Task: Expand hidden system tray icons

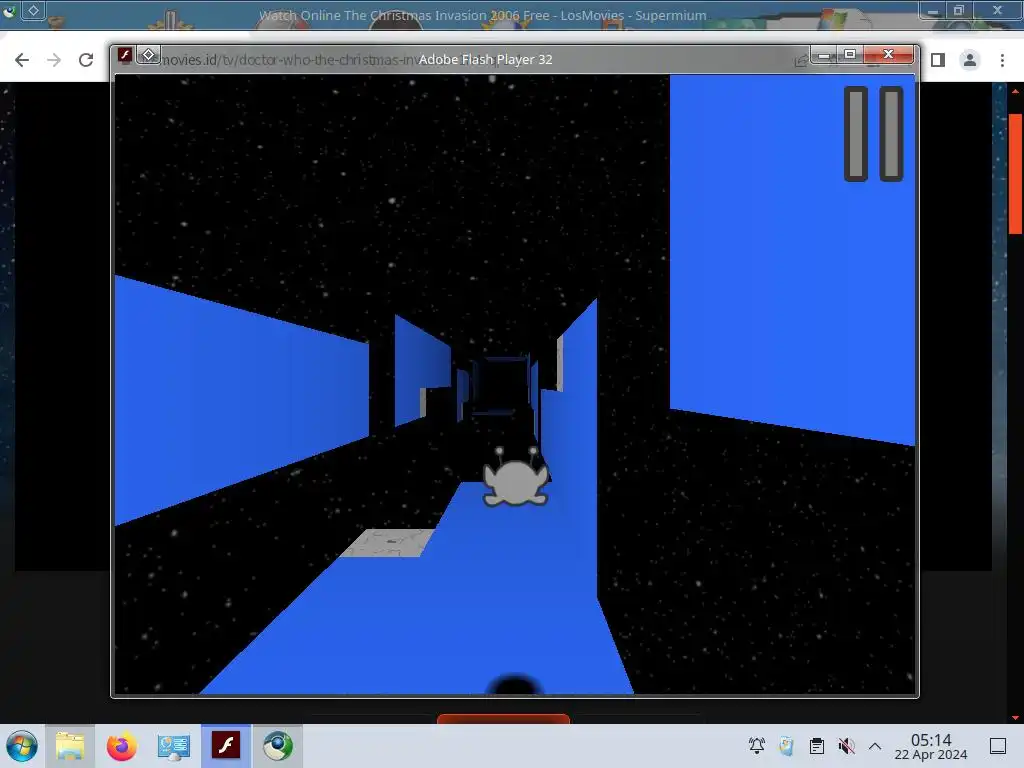Action: (875, 746)
